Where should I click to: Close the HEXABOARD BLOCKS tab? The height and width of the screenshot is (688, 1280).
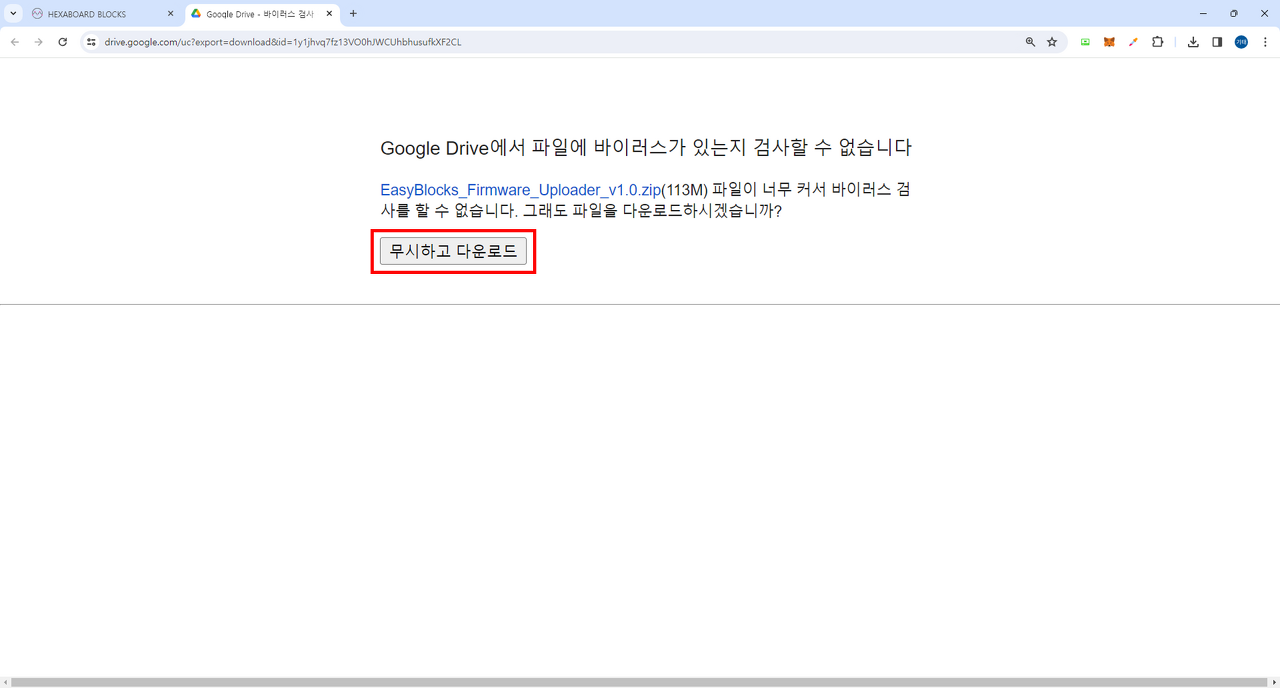click(x=170, y=14)
